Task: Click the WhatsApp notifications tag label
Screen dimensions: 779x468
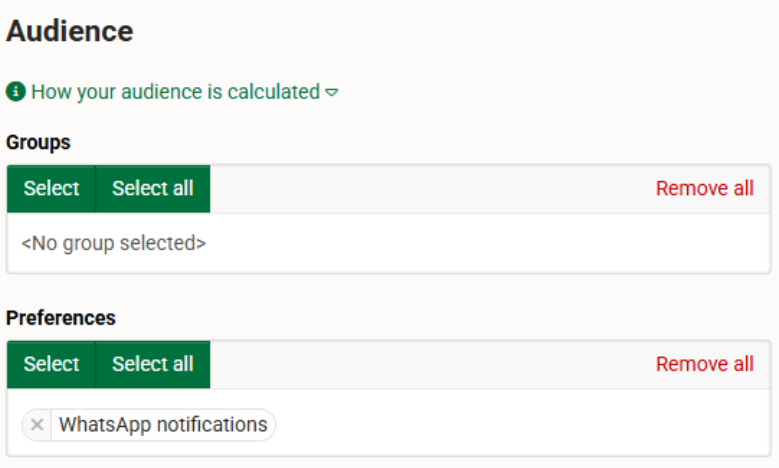Action: coord(163,425)
